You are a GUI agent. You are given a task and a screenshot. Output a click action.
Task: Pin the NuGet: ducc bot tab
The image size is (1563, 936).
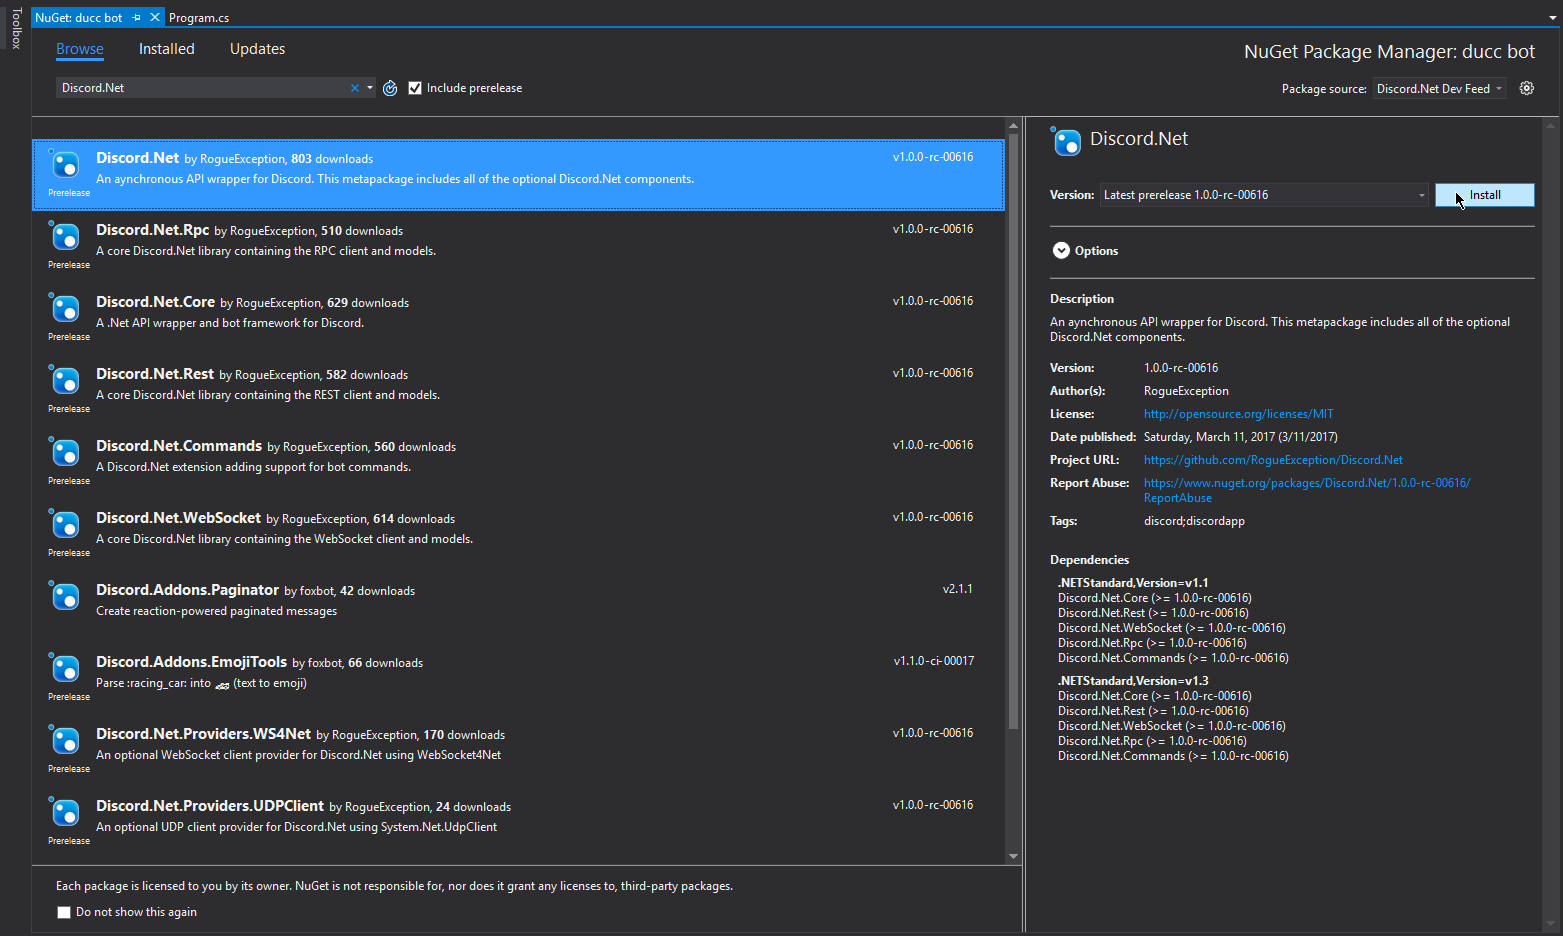coord(137,18)
